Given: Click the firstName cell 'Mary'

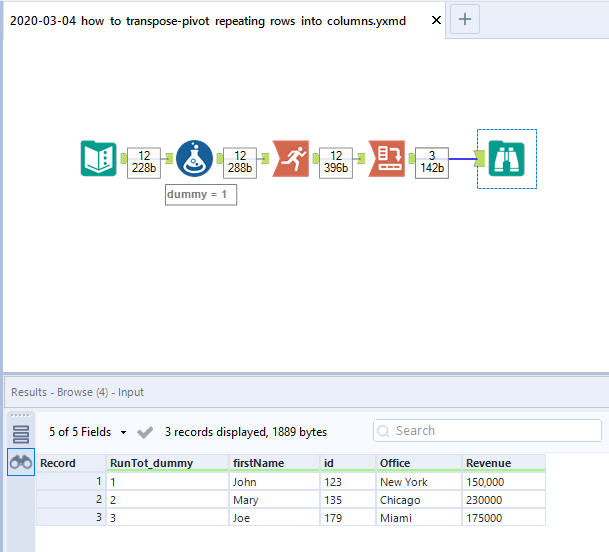Looking at the screenshot, I should 274,500.
